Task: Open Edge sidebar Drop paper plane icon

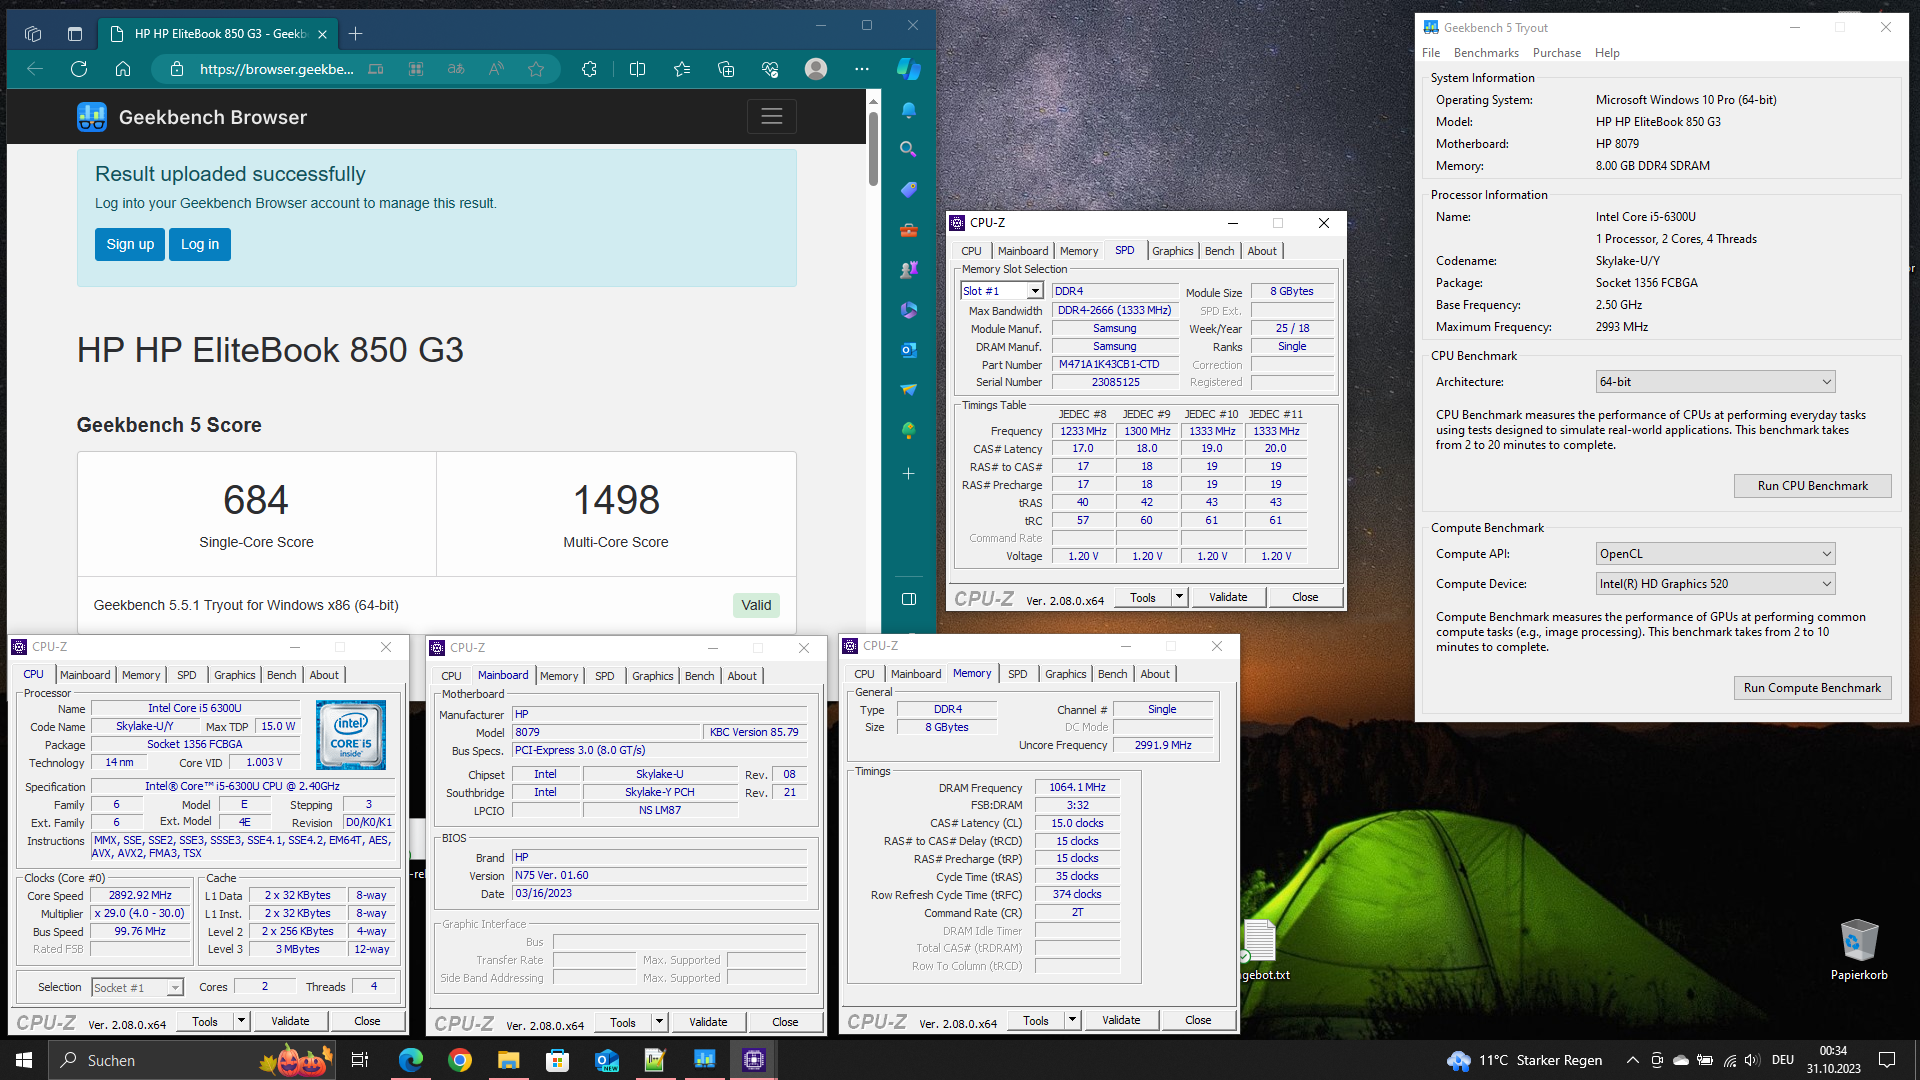Action: 908,390
